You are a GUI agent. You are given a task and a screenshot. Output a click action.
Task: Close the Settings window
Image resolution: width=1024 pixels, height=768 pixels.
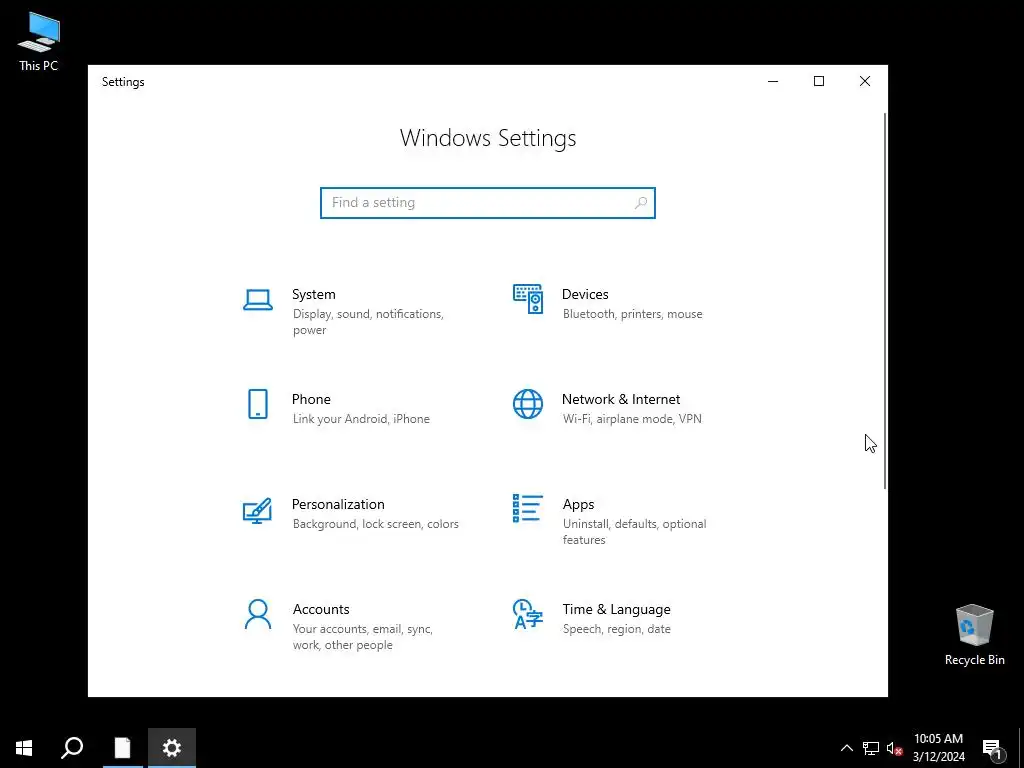(x=865, y=82)
